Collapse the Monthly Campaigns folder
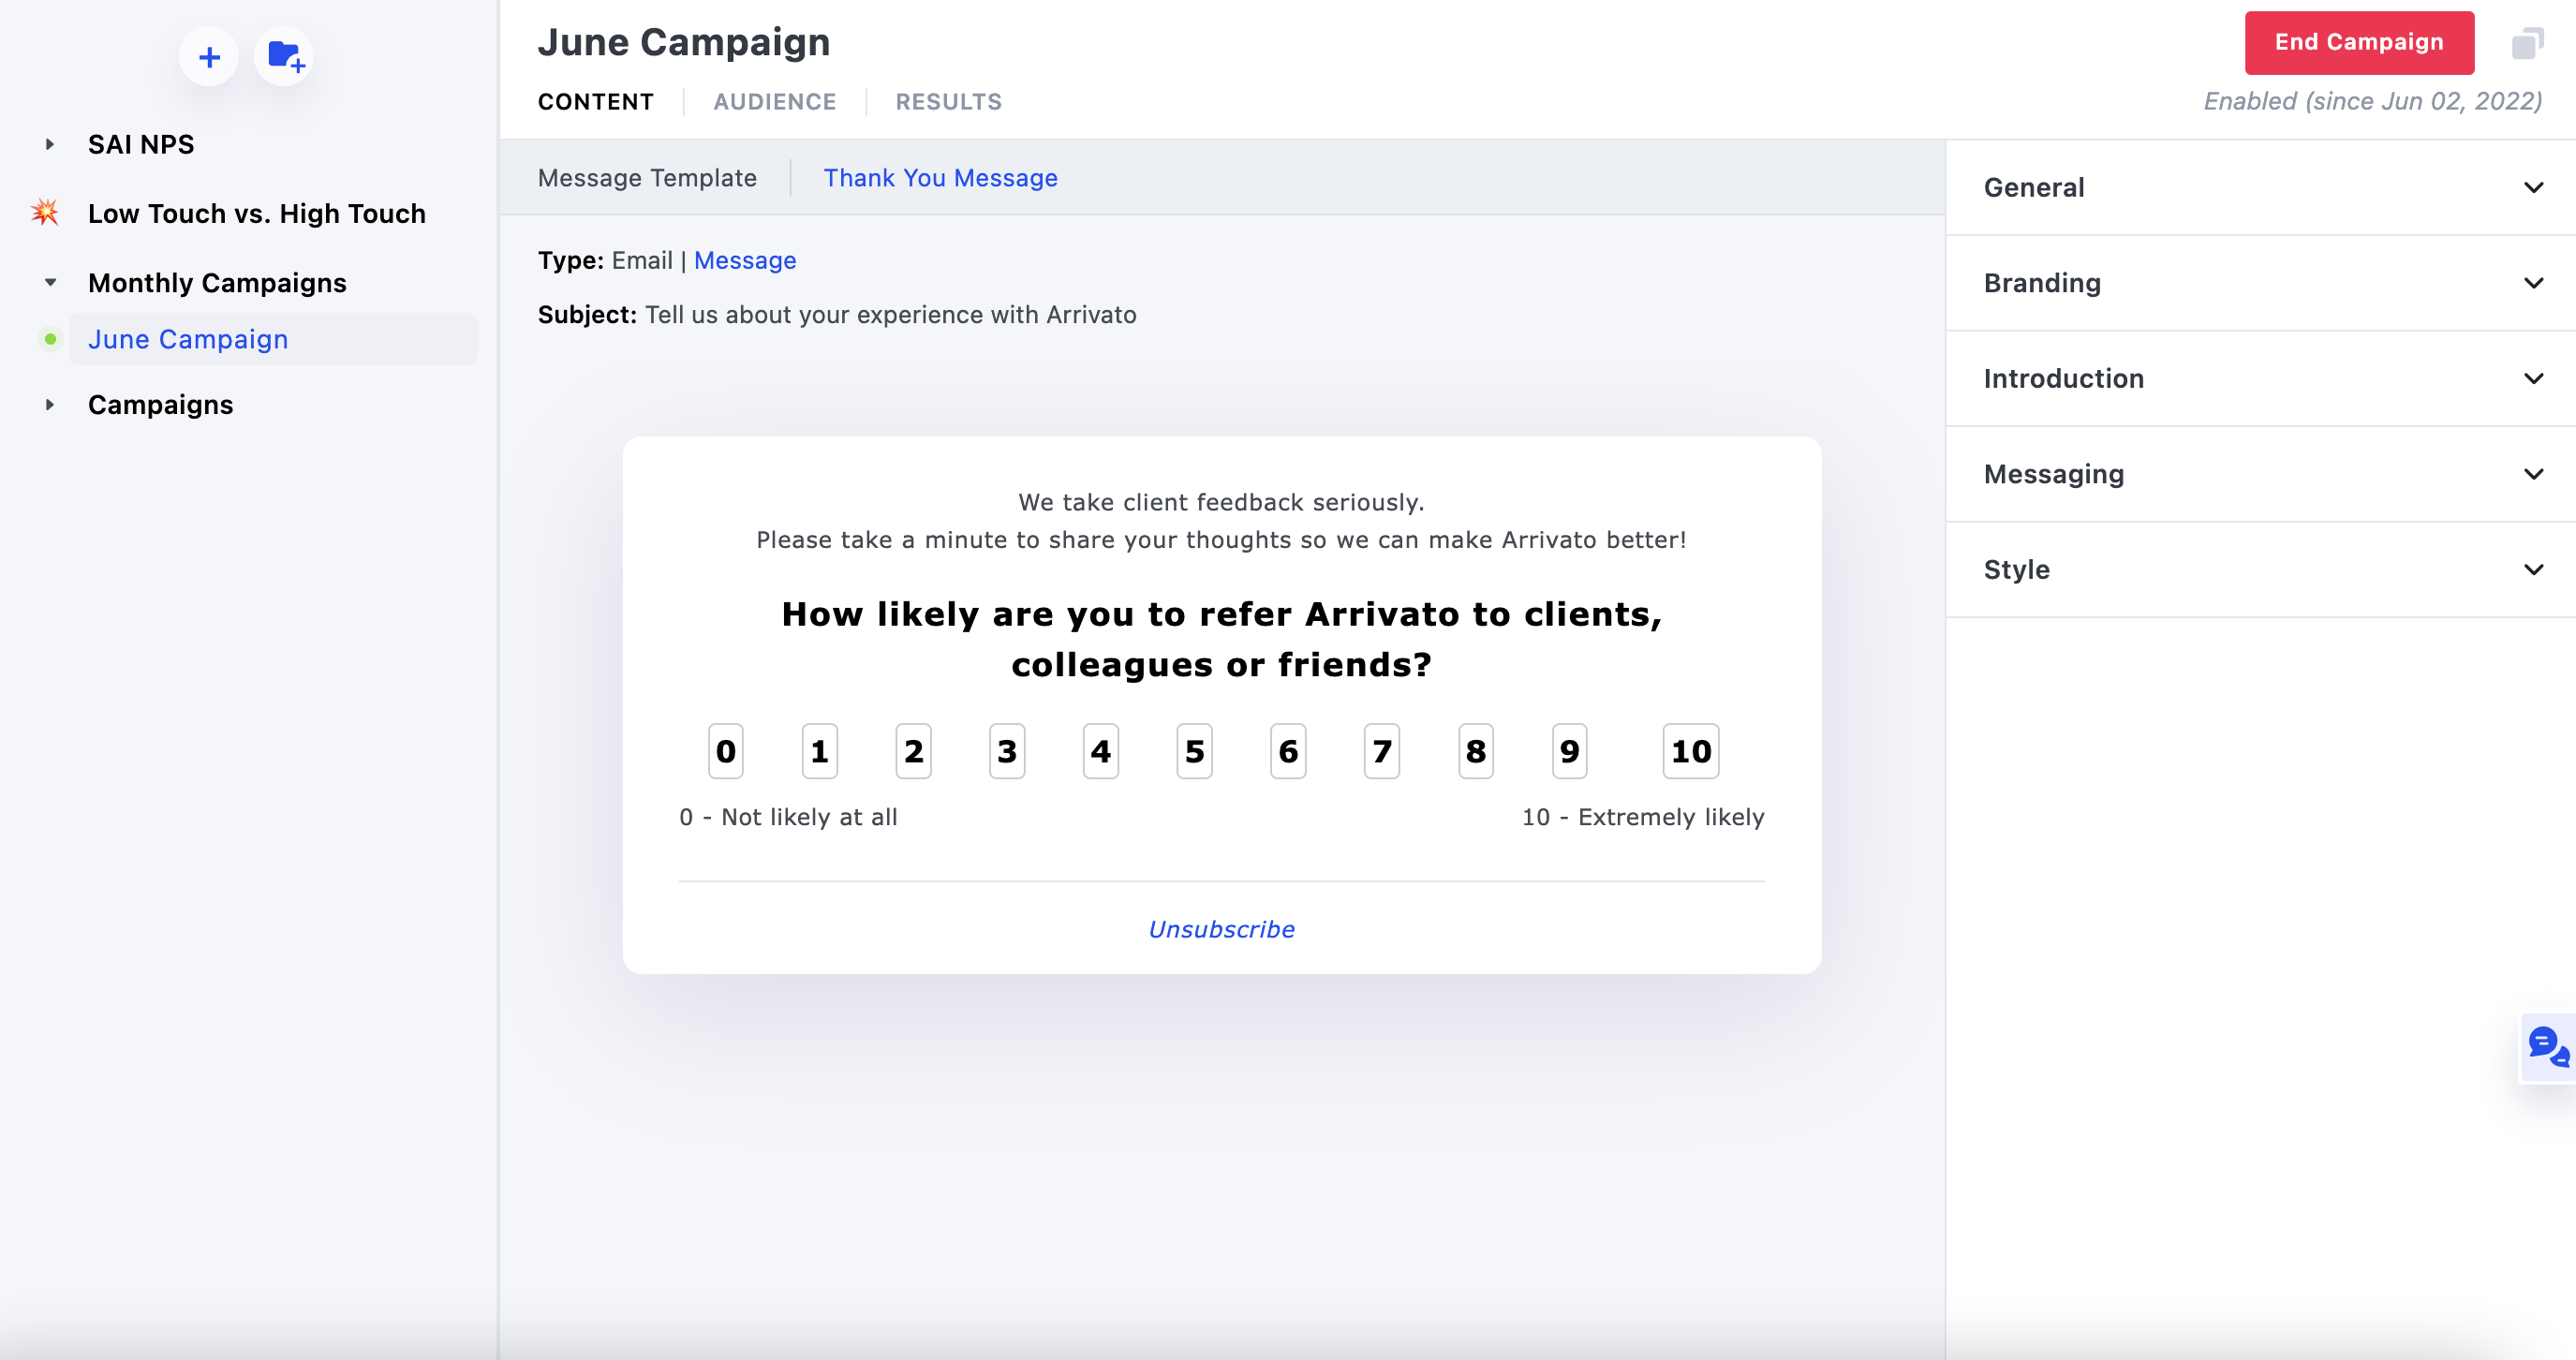This screenshot has width=2576, height=1360. (x=50, y=283)
